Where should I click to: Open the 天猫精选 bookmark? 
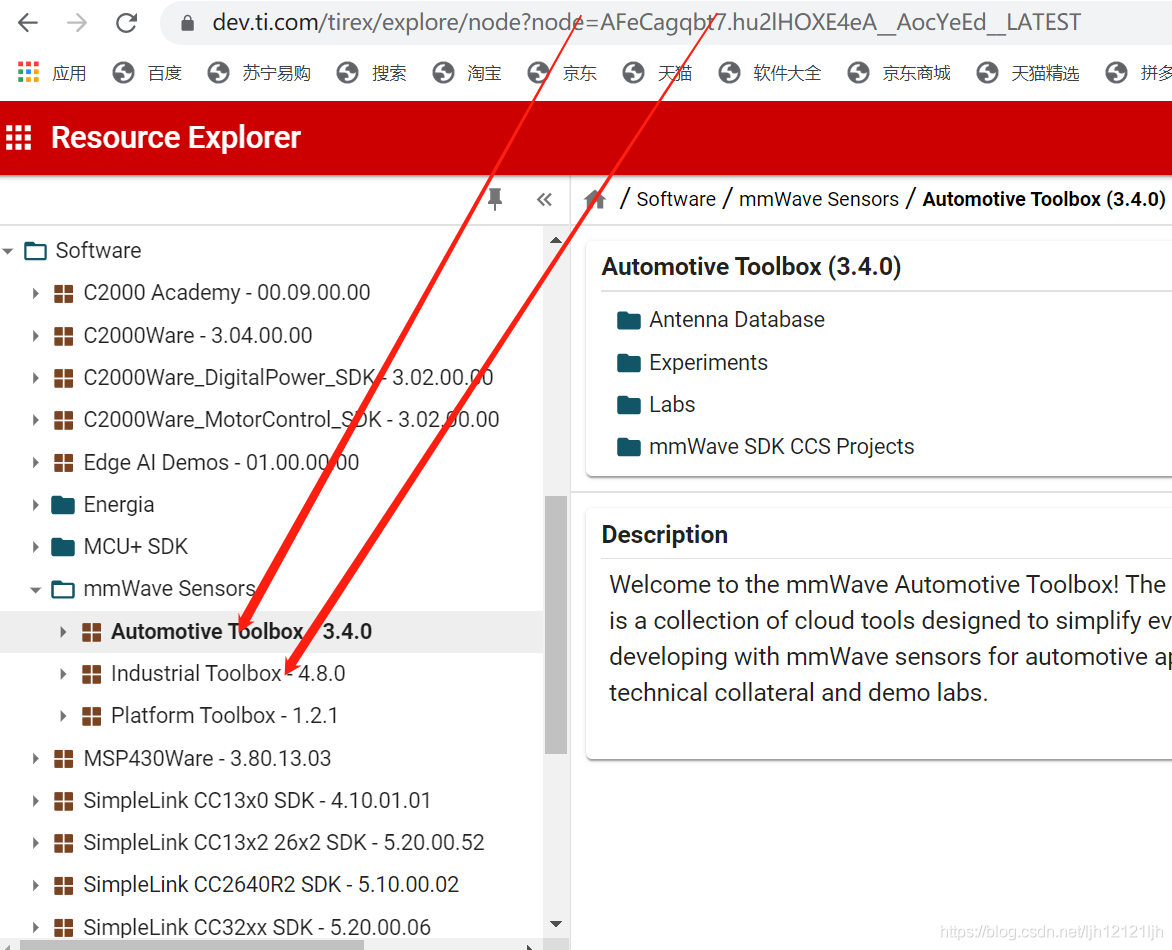click(x=1028, y=73)
